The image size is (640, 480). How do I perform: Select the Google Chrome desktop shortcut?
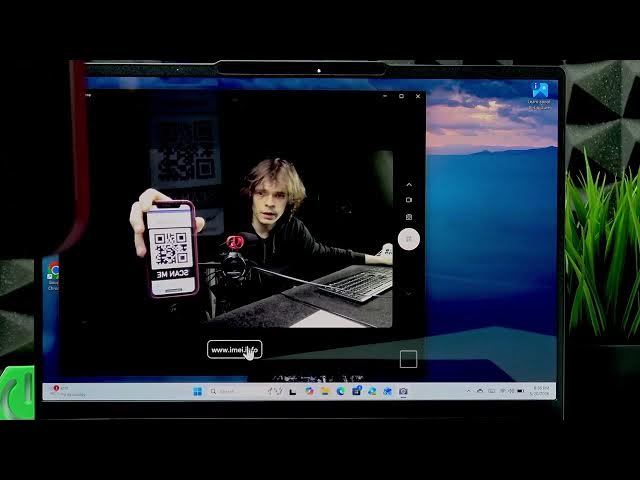(53, 276)
